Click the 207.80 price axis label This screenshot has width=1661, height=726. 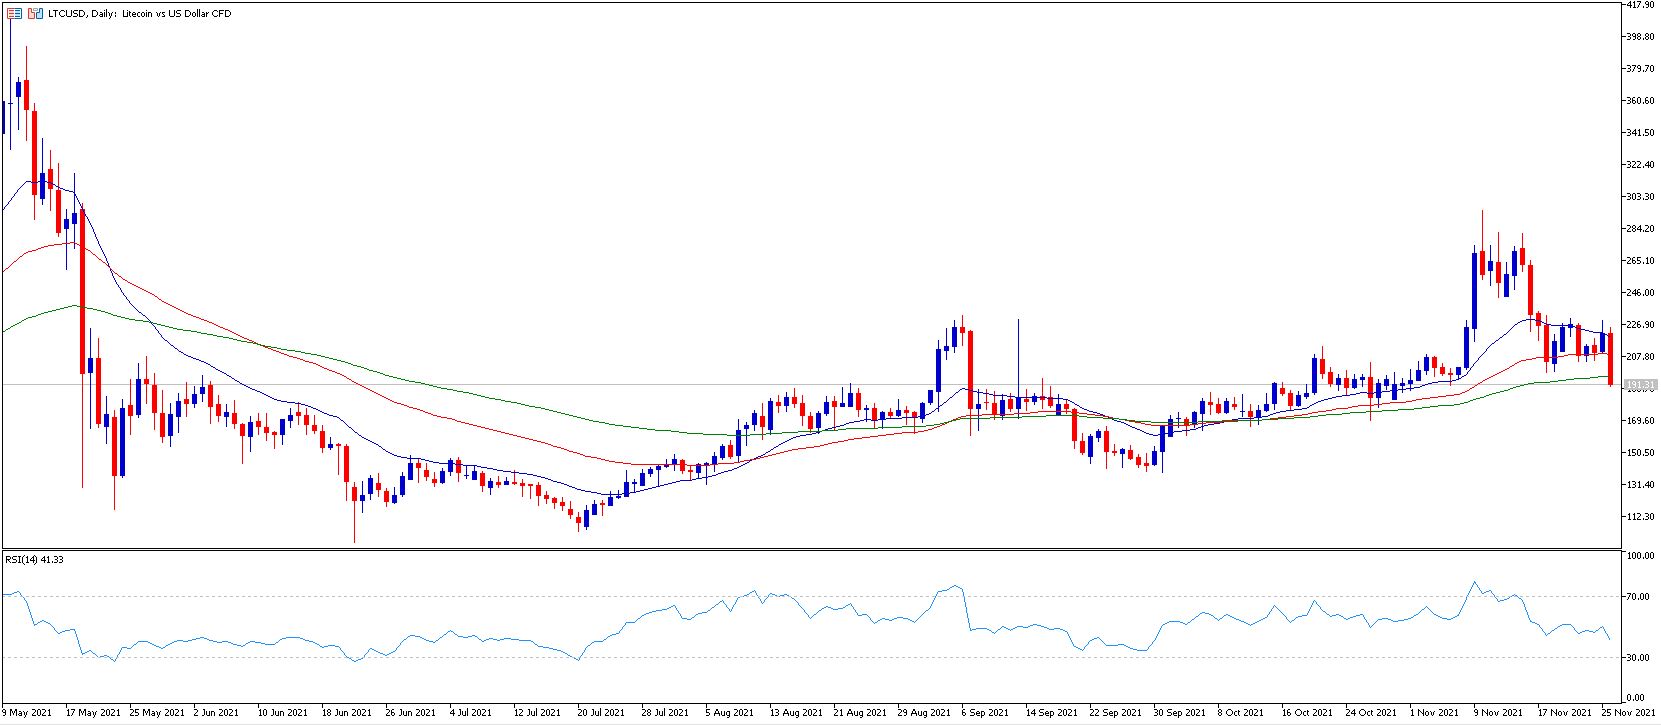tap(1641, 357)
